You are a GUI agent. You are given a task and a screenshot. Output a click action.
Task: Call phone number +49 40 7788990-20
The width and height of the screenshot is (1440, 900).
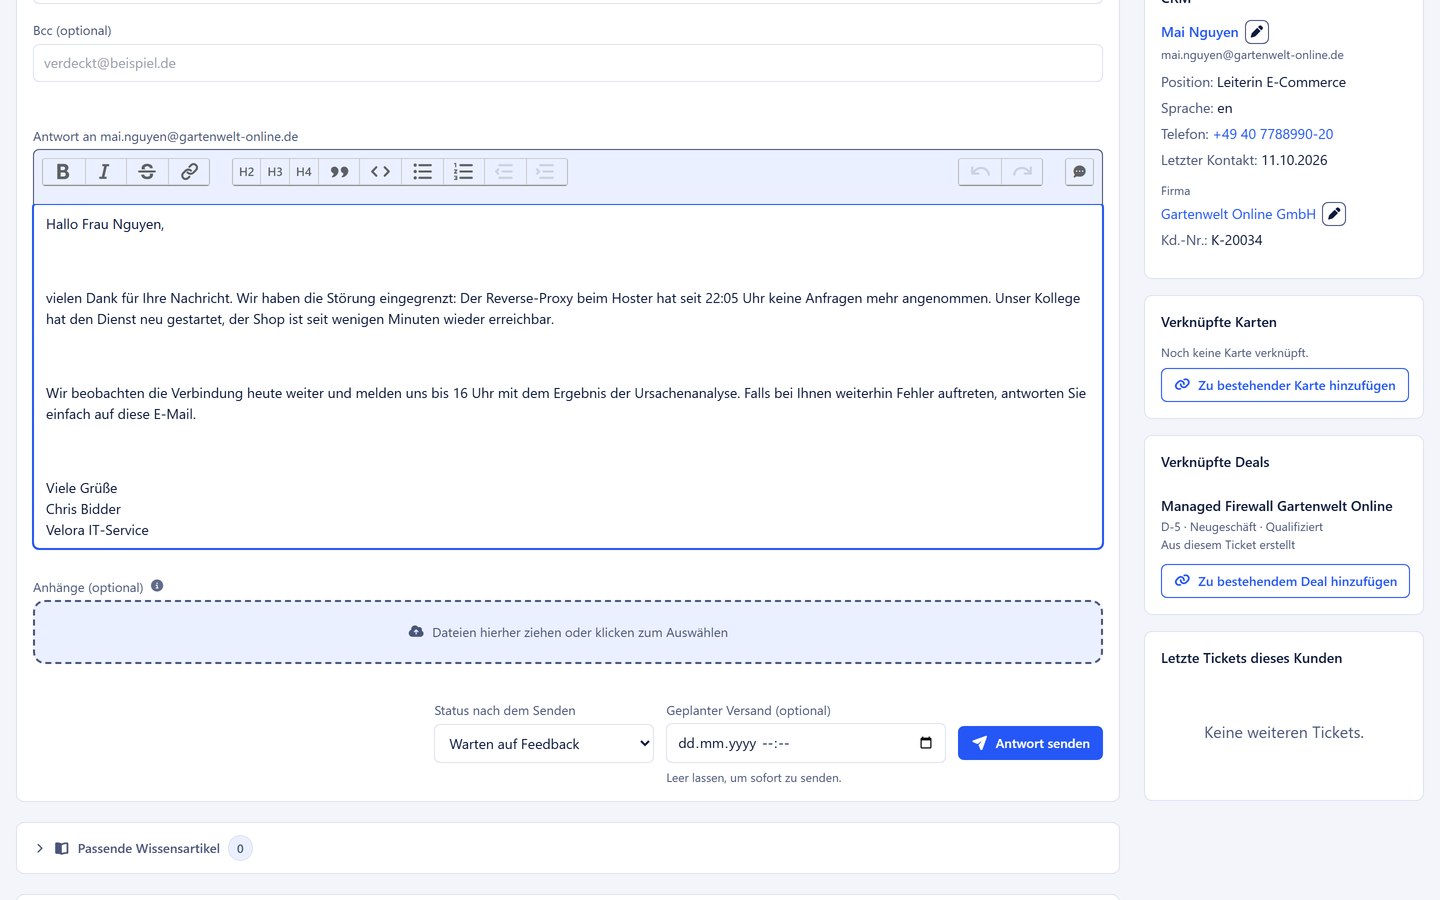click(x=1273, y=134)
